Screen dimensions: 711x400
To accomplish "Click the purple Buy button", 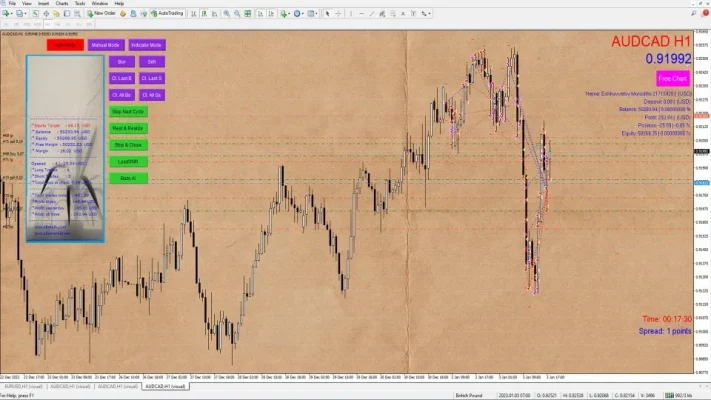I will pyautogui.click(x=122, y=62).
